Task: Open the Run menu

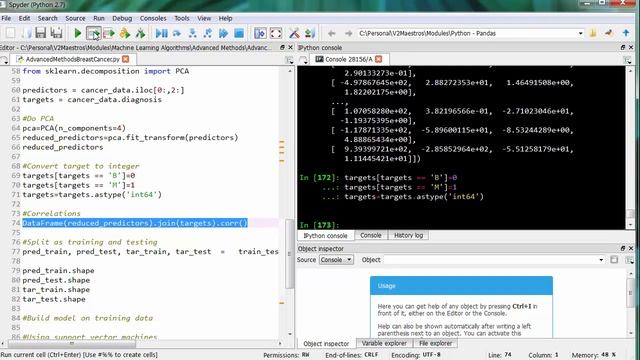Action: pos(99,18)
